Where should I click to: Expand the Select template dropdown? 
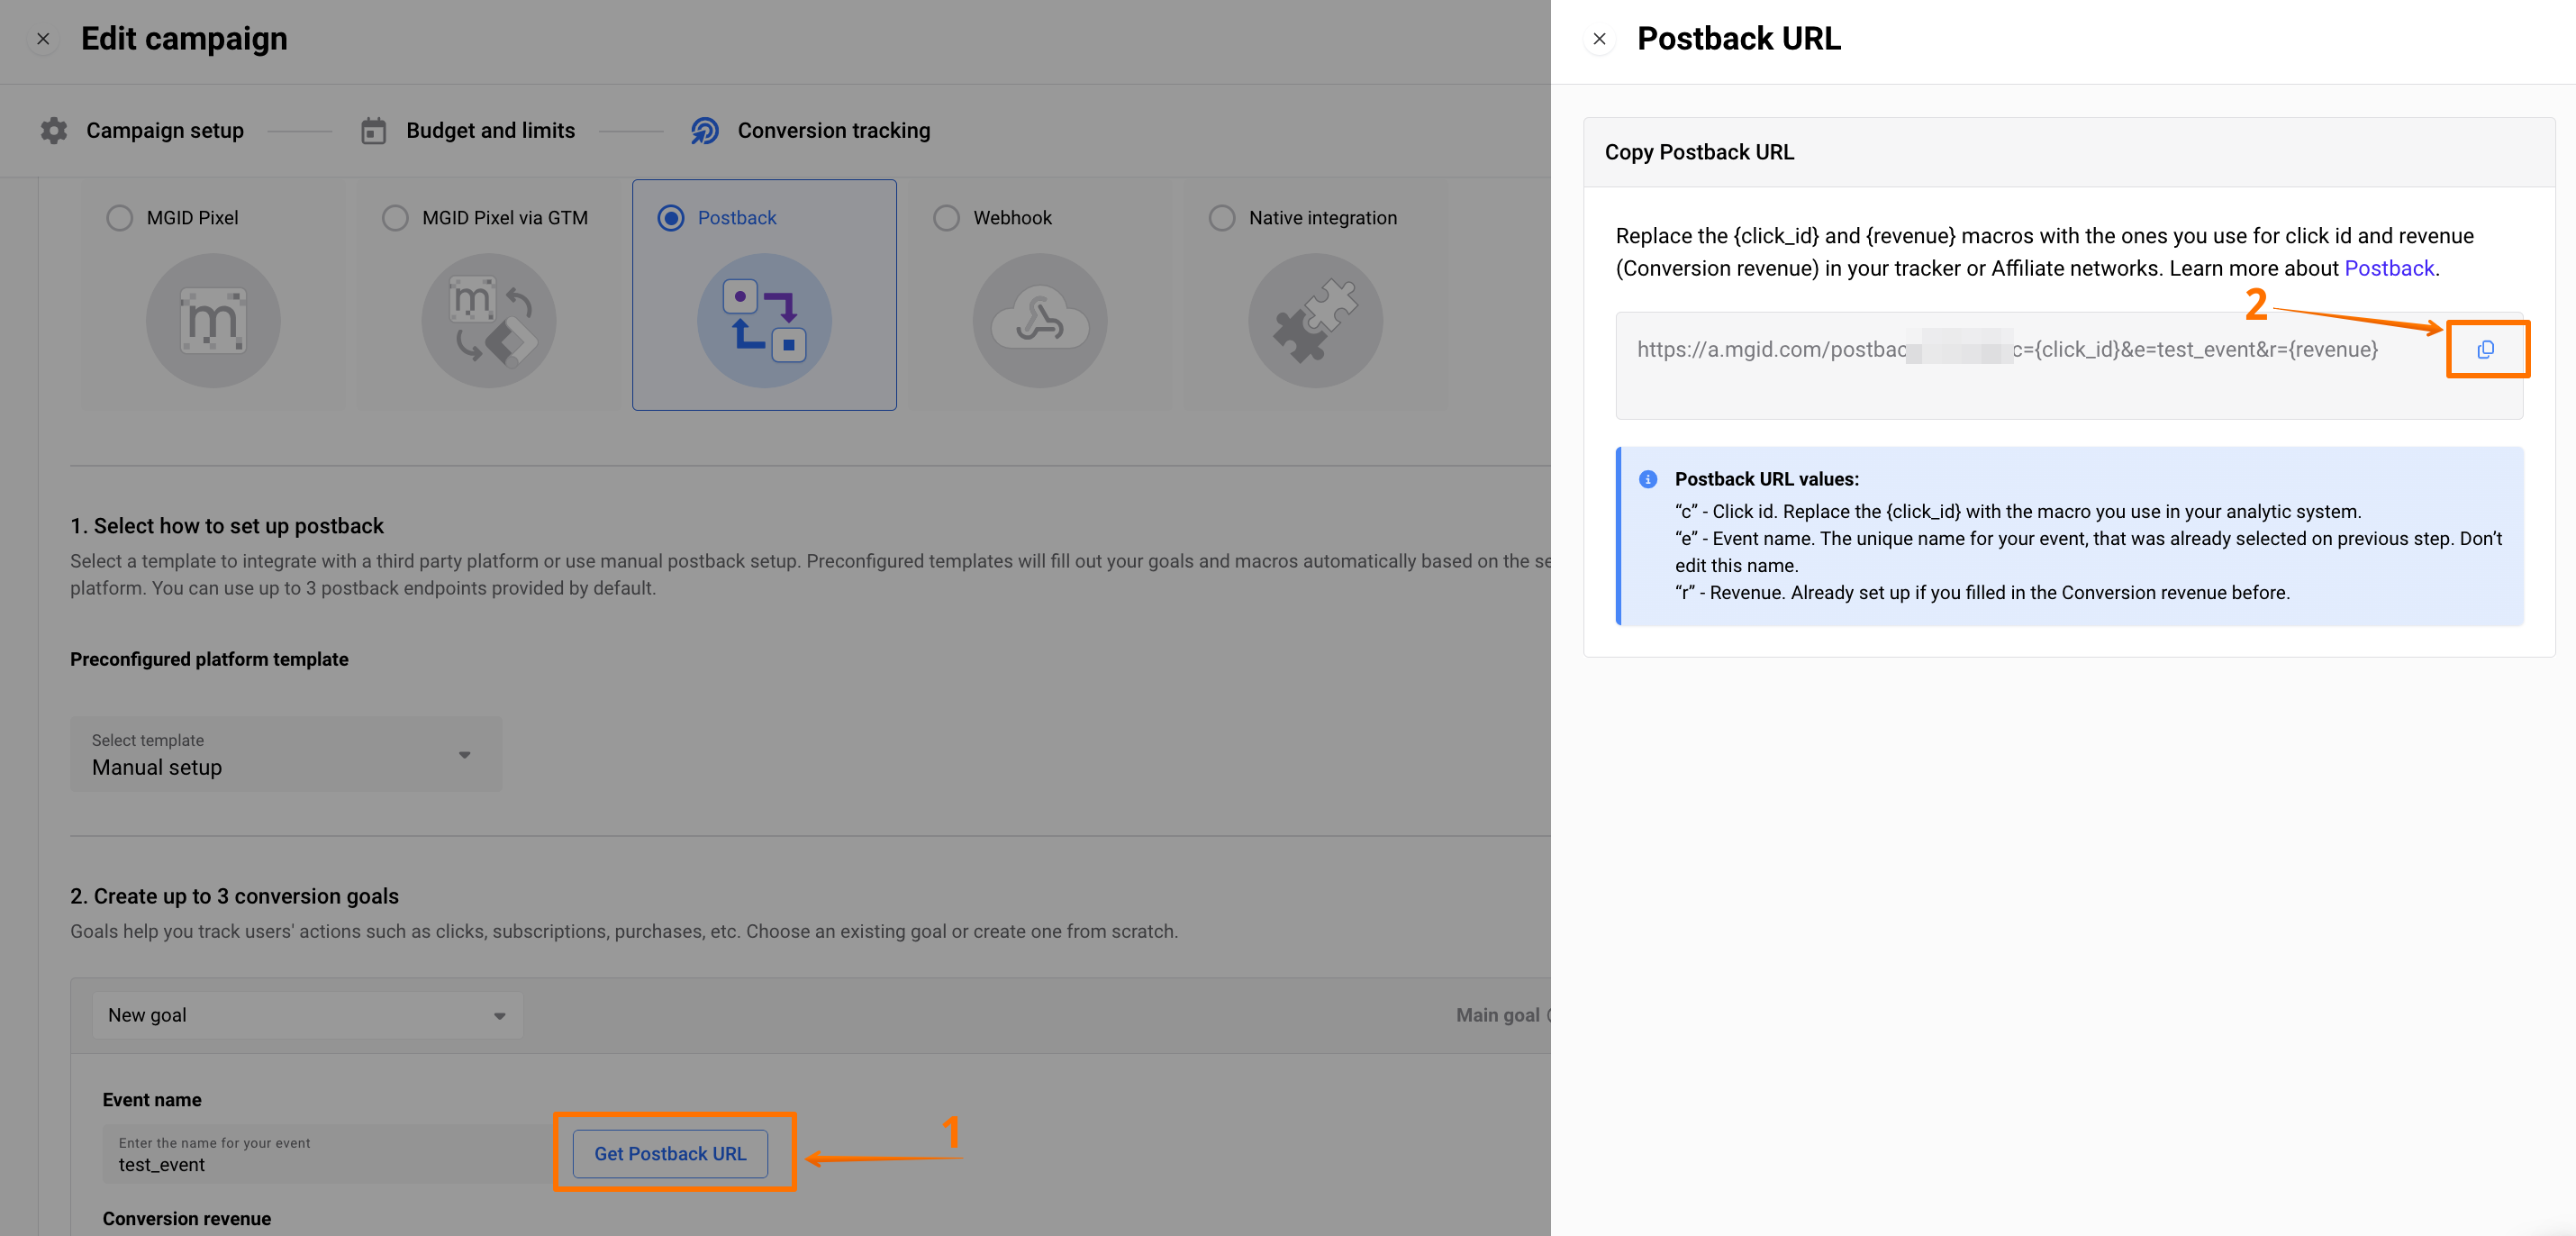pyautogui.click(x=286, y=754)
